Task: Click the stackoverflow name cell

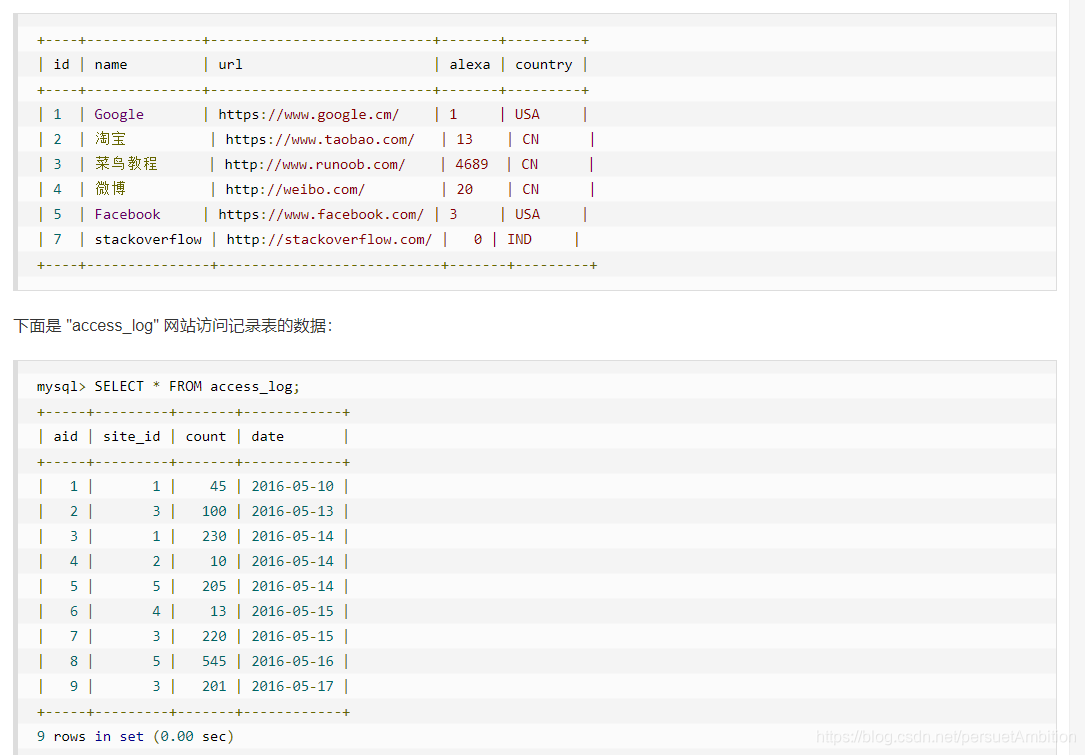Action: [x=148, y=239]
